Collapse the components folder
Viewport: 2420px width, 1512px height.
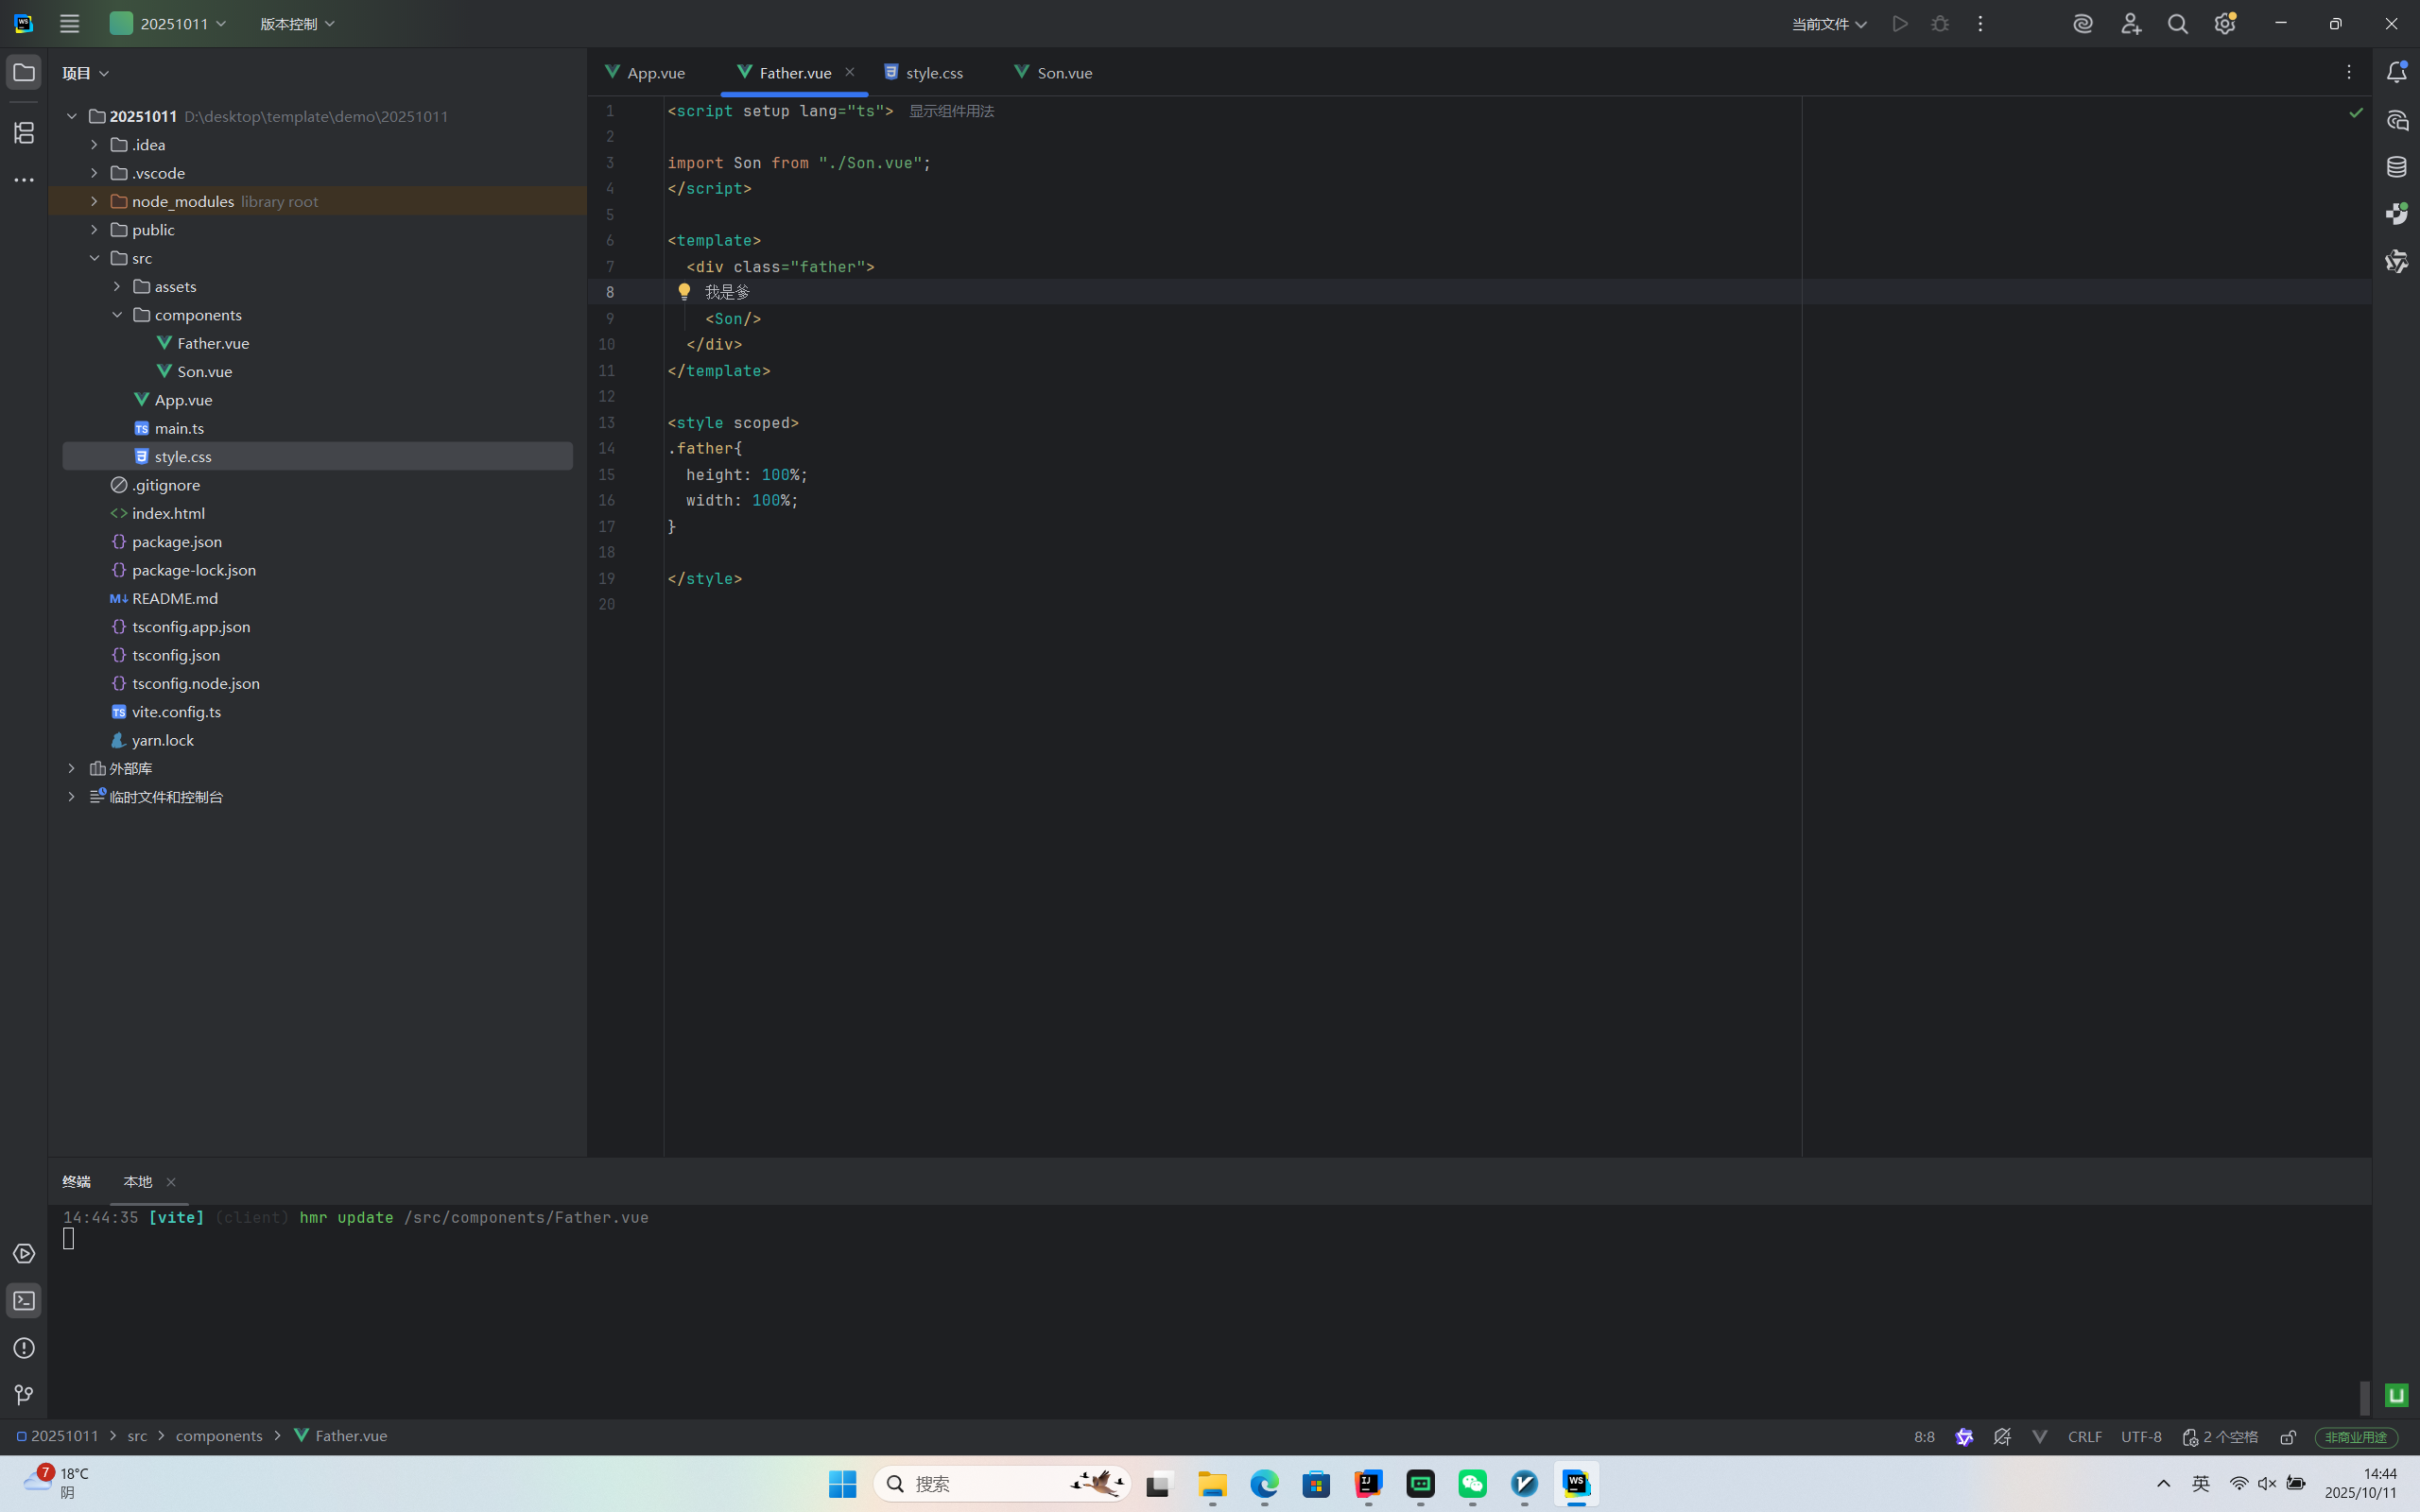(x=117, y=315)
